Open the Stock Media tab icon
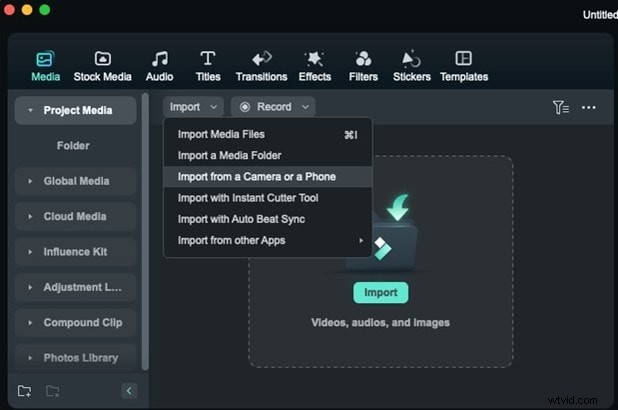This screenshot has width=618, height=410. [x=102, y=60]
